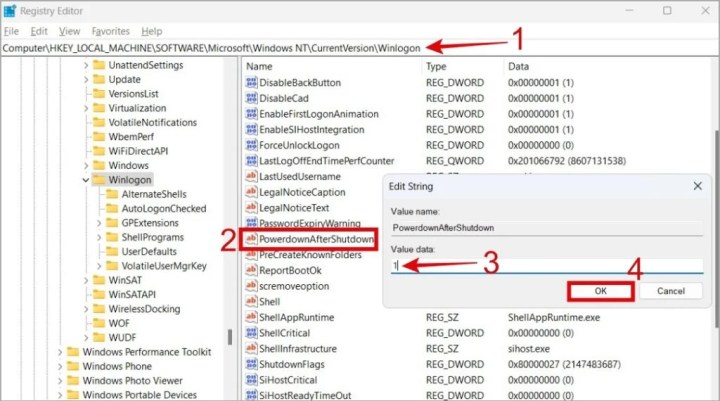Screen dimensions: 720x401
Task: Click the LegalNoticeCaption string icon
Action: 251,192
